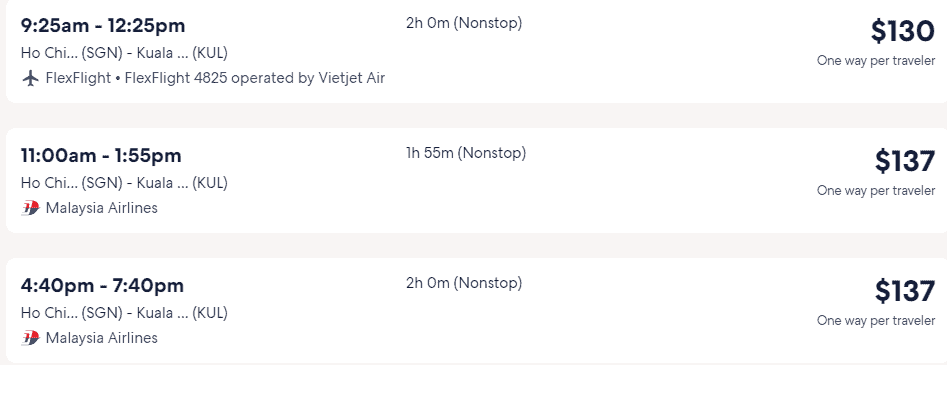Click the 1h 55m (Nonstop) duration

pyautogui.click(x=466, y=153)
